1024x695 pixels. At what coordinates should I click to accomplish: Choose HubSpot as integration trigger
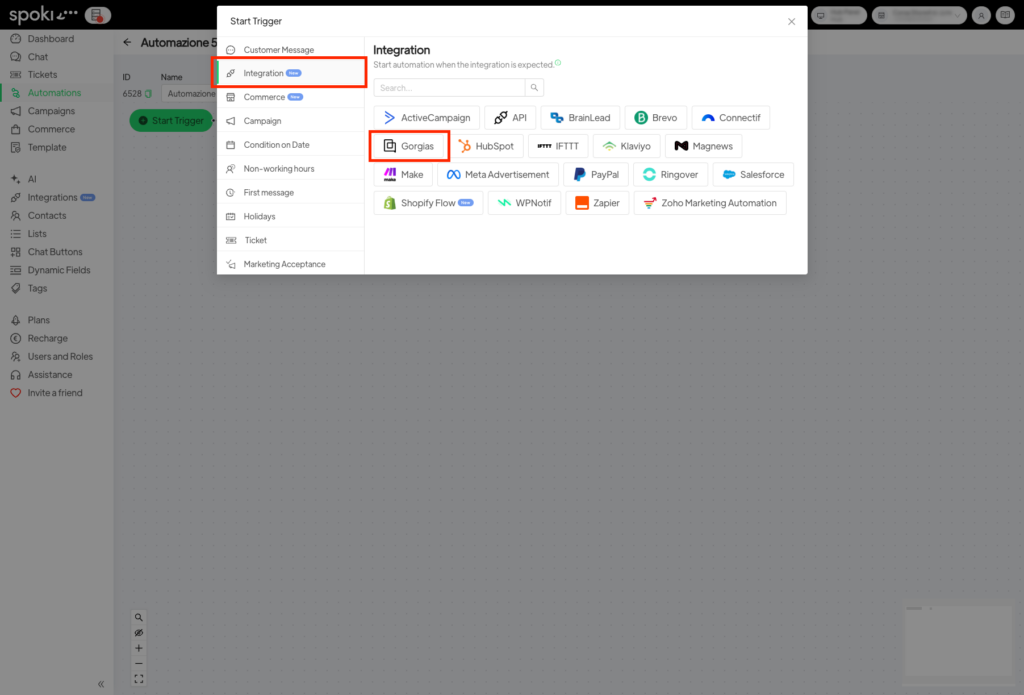pyautogui.click(x=486, y=146)
